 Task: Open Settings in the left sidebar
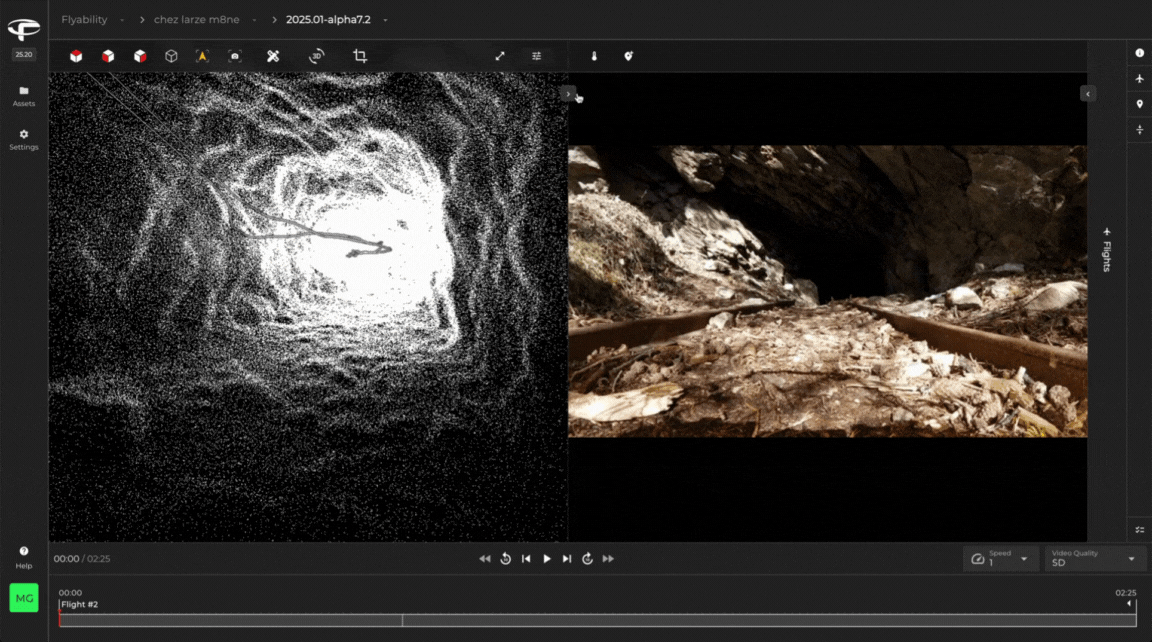click(24, 140)
